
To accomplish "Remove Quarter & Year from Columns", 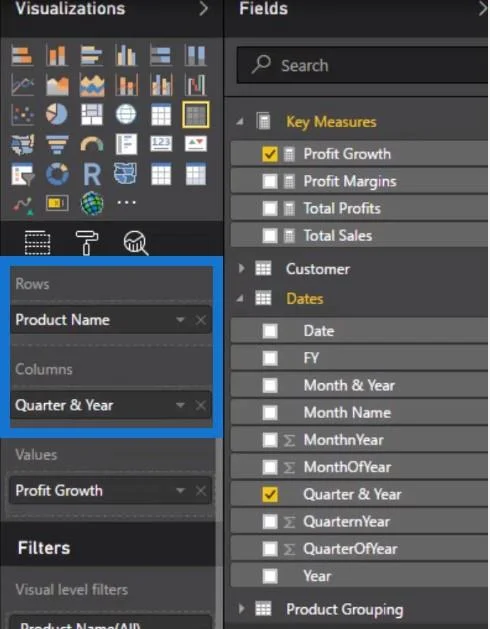I will point(201,405).
